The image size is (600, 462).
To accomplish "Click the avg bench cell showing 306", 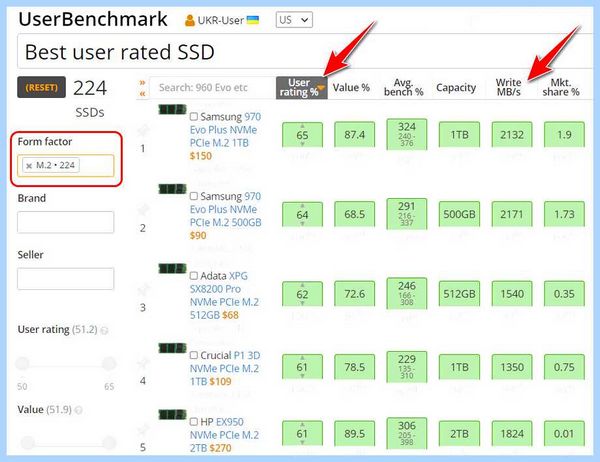I will 407,433.
